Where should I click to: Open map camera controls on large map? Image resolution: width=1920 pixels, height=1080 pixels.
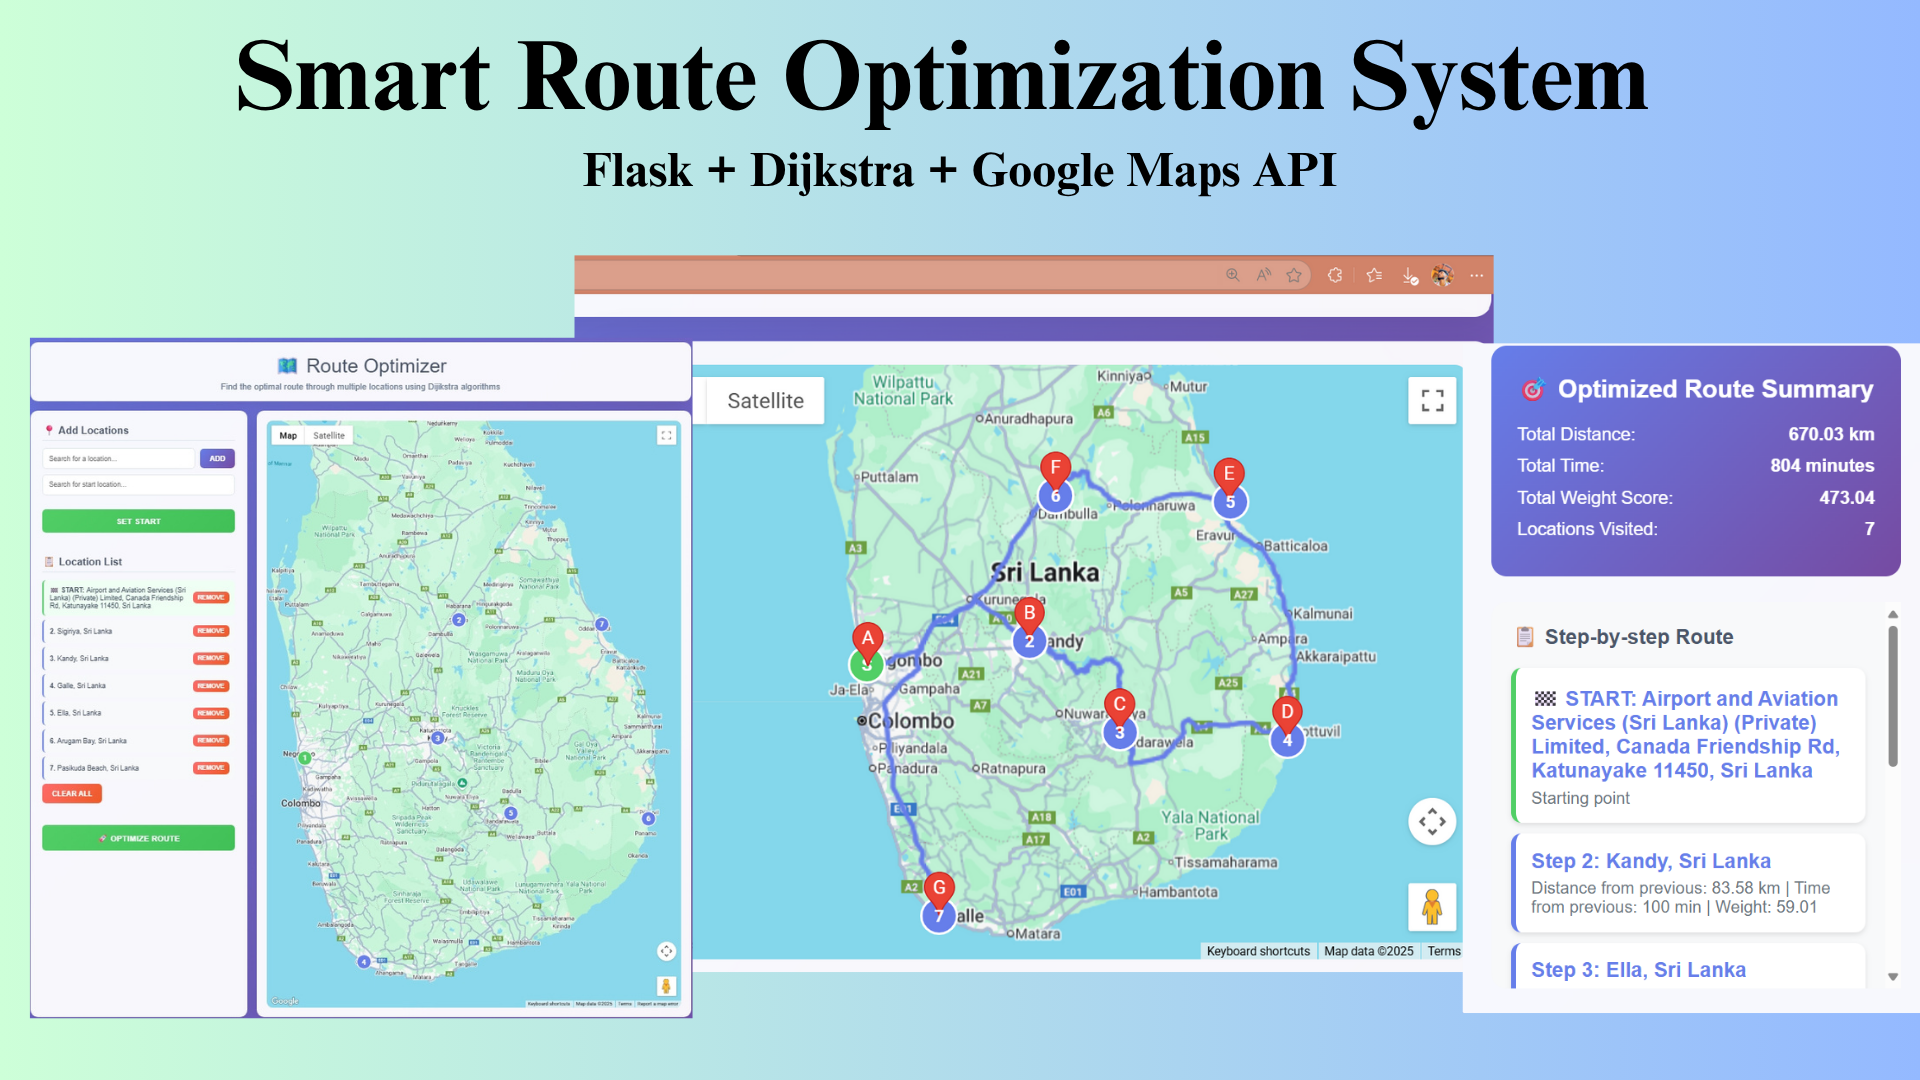pos(1432,822)
